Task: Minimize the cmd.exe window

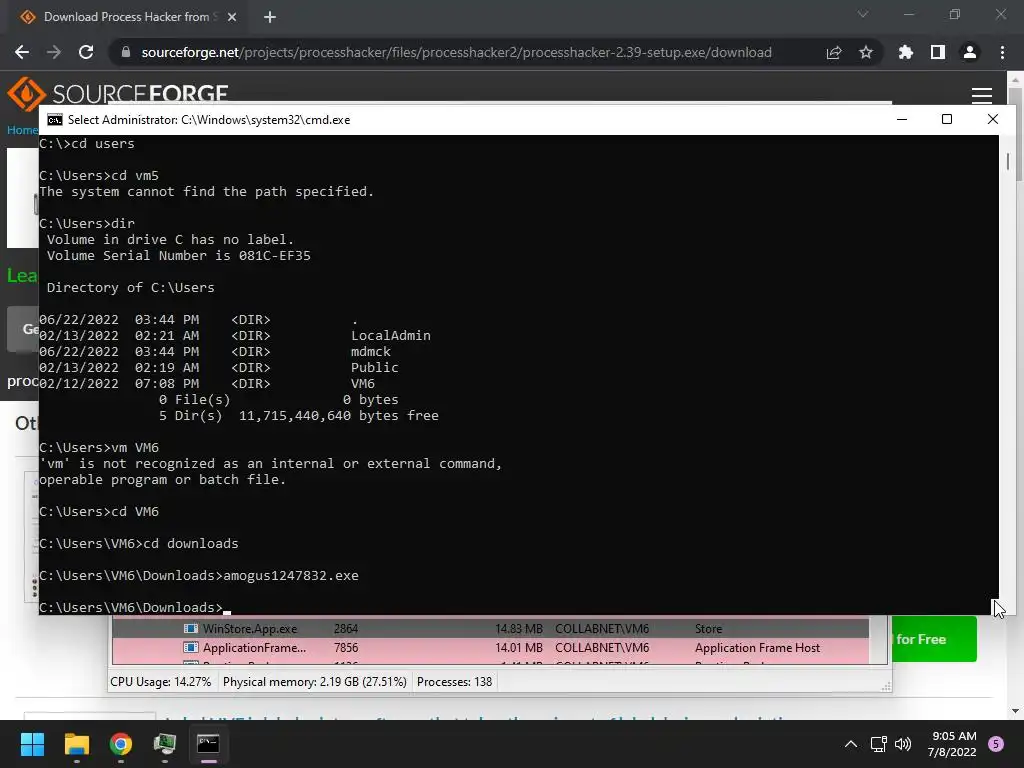Action: pos(902,120)
